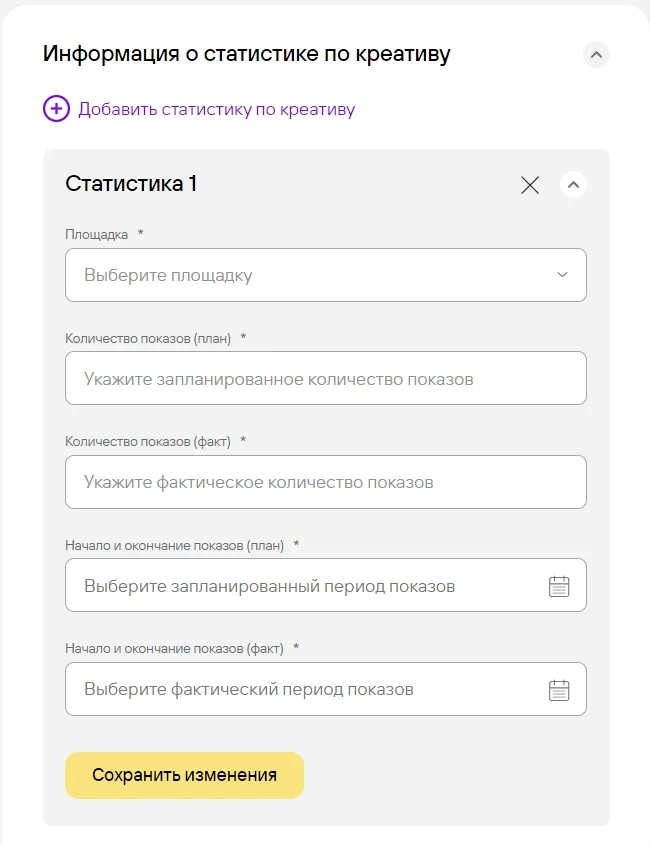Click the "Начало и окончание показов (план)" label
Image resolution: width=650 pixels, height=844 pixels.
[x=174, y=546]
